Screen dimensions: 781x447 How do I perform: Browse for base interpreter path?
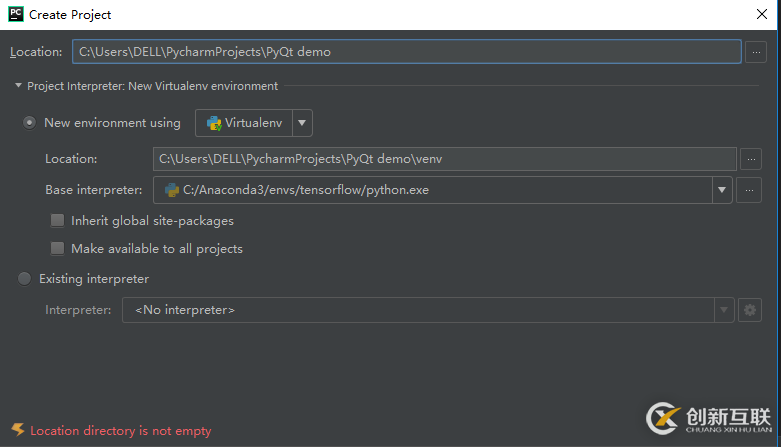[750, 190]
